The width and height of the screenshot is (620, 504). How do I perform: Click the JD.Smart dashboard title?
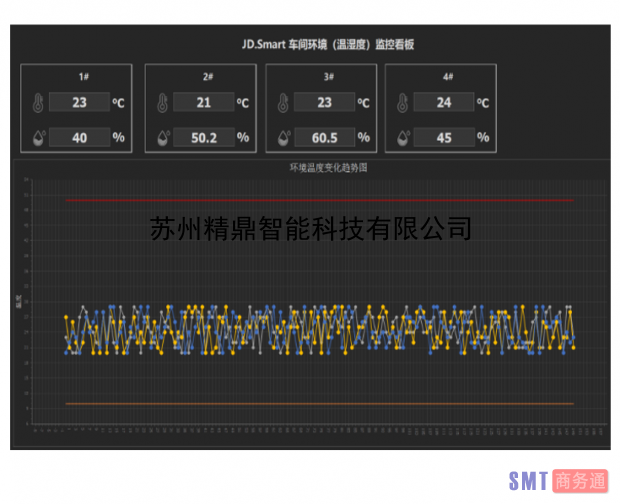[328, 45]
